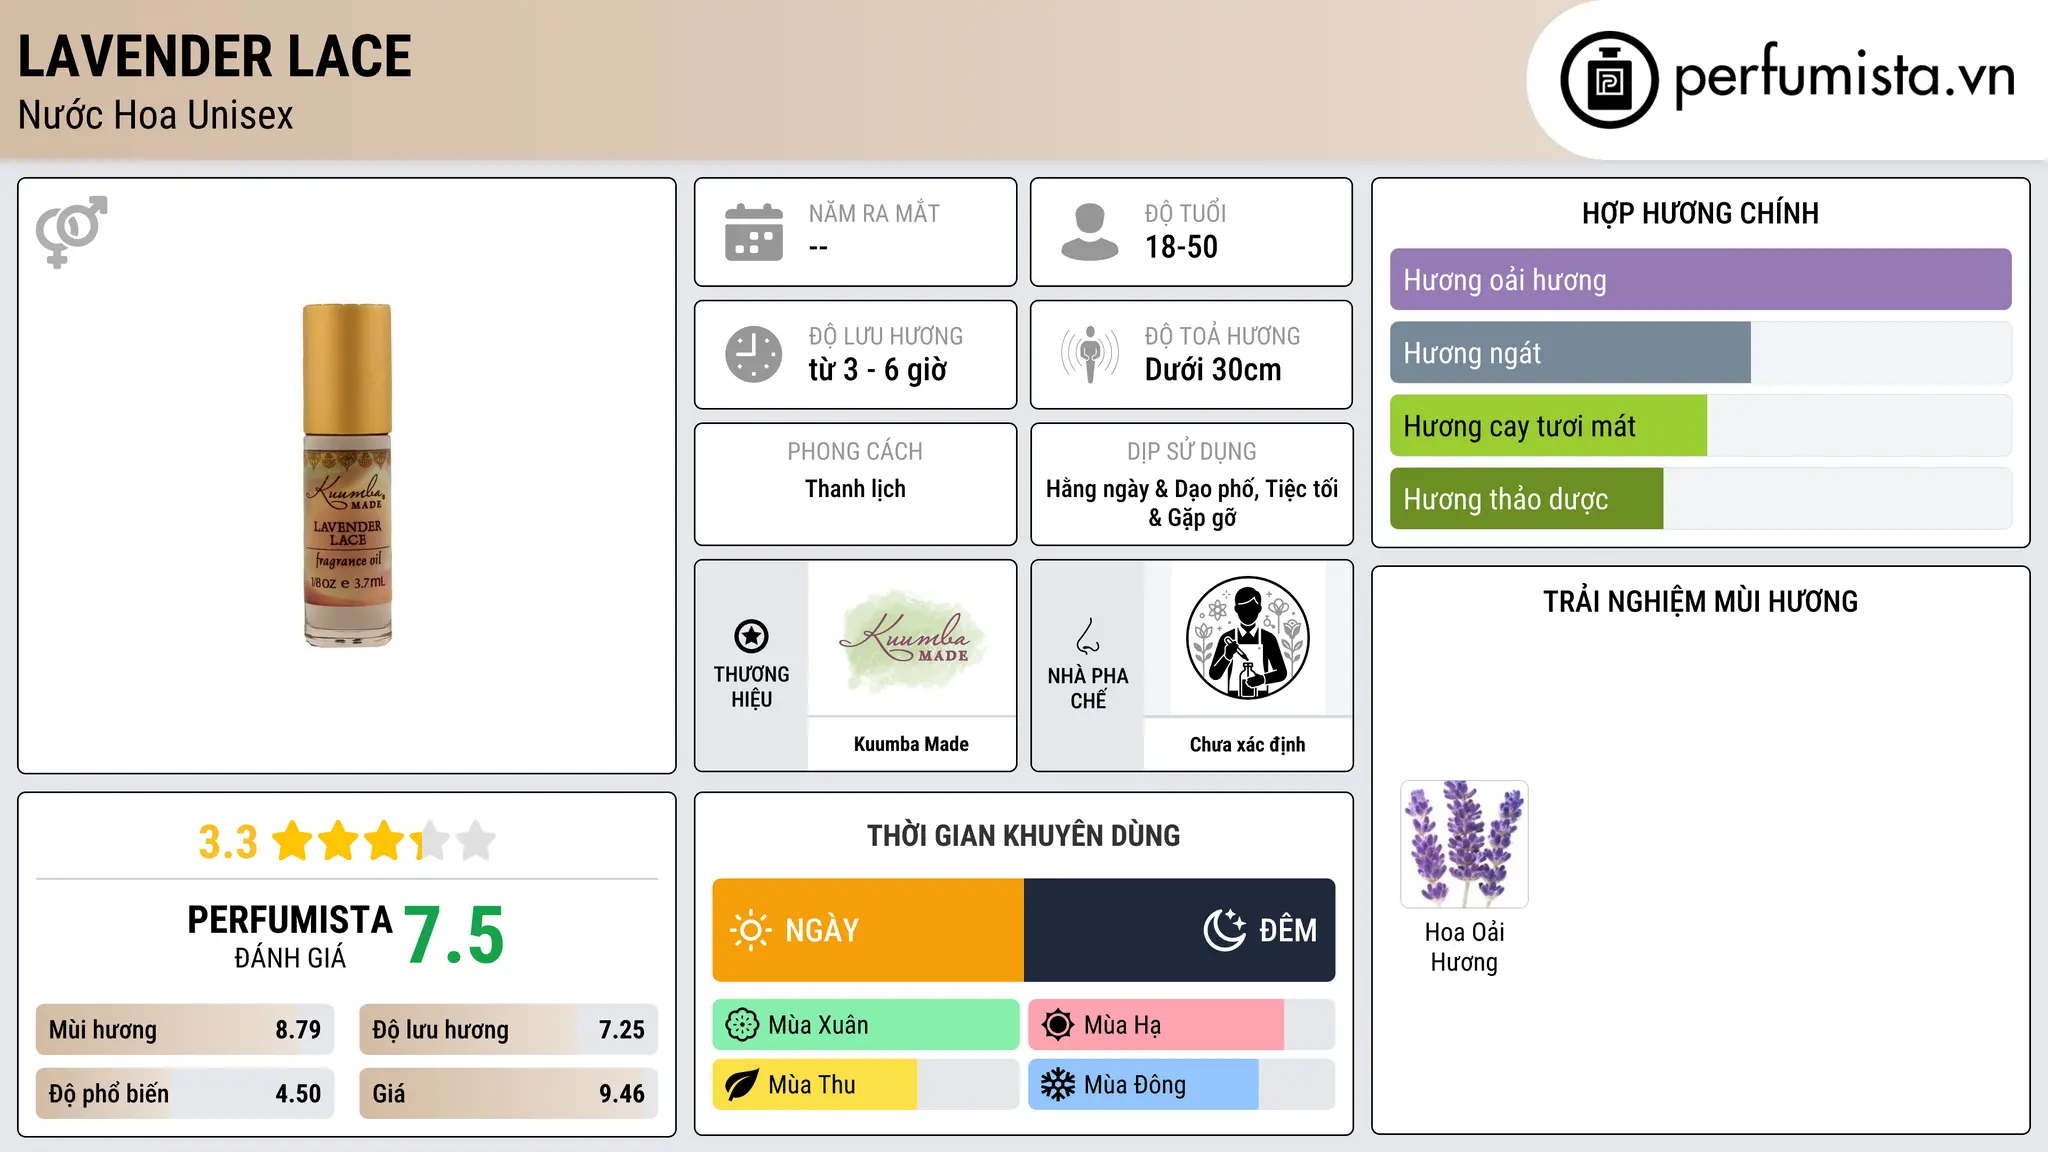
Task: Click the nose icon above Nhà pha chế
Action: pos(1088,636)
